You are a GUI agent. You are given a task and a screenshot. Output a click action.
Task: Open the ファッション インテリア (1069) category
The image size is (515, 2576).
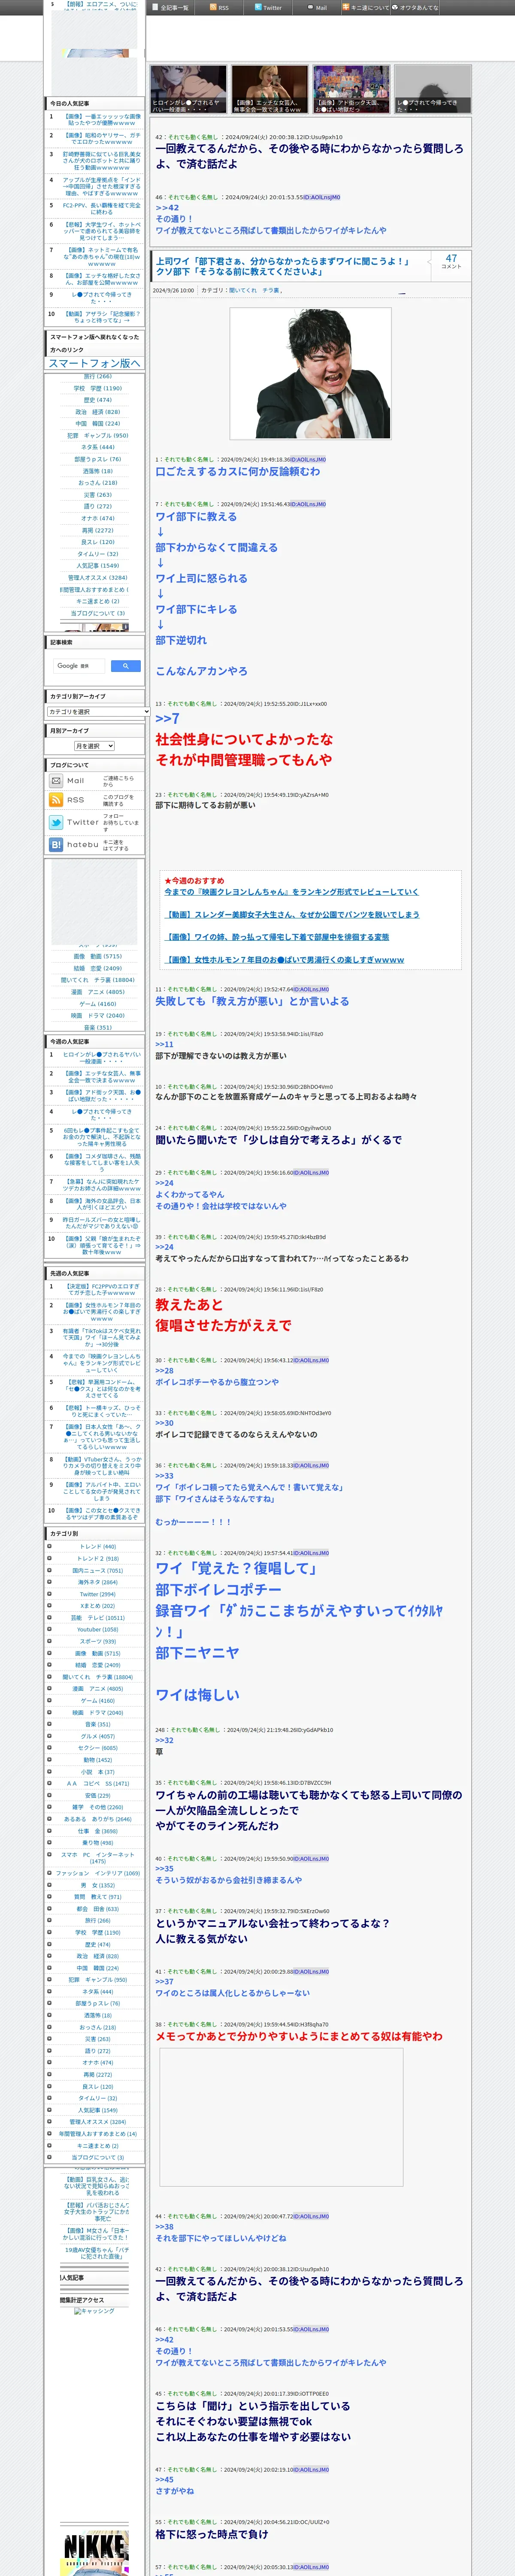(97, 1873)
